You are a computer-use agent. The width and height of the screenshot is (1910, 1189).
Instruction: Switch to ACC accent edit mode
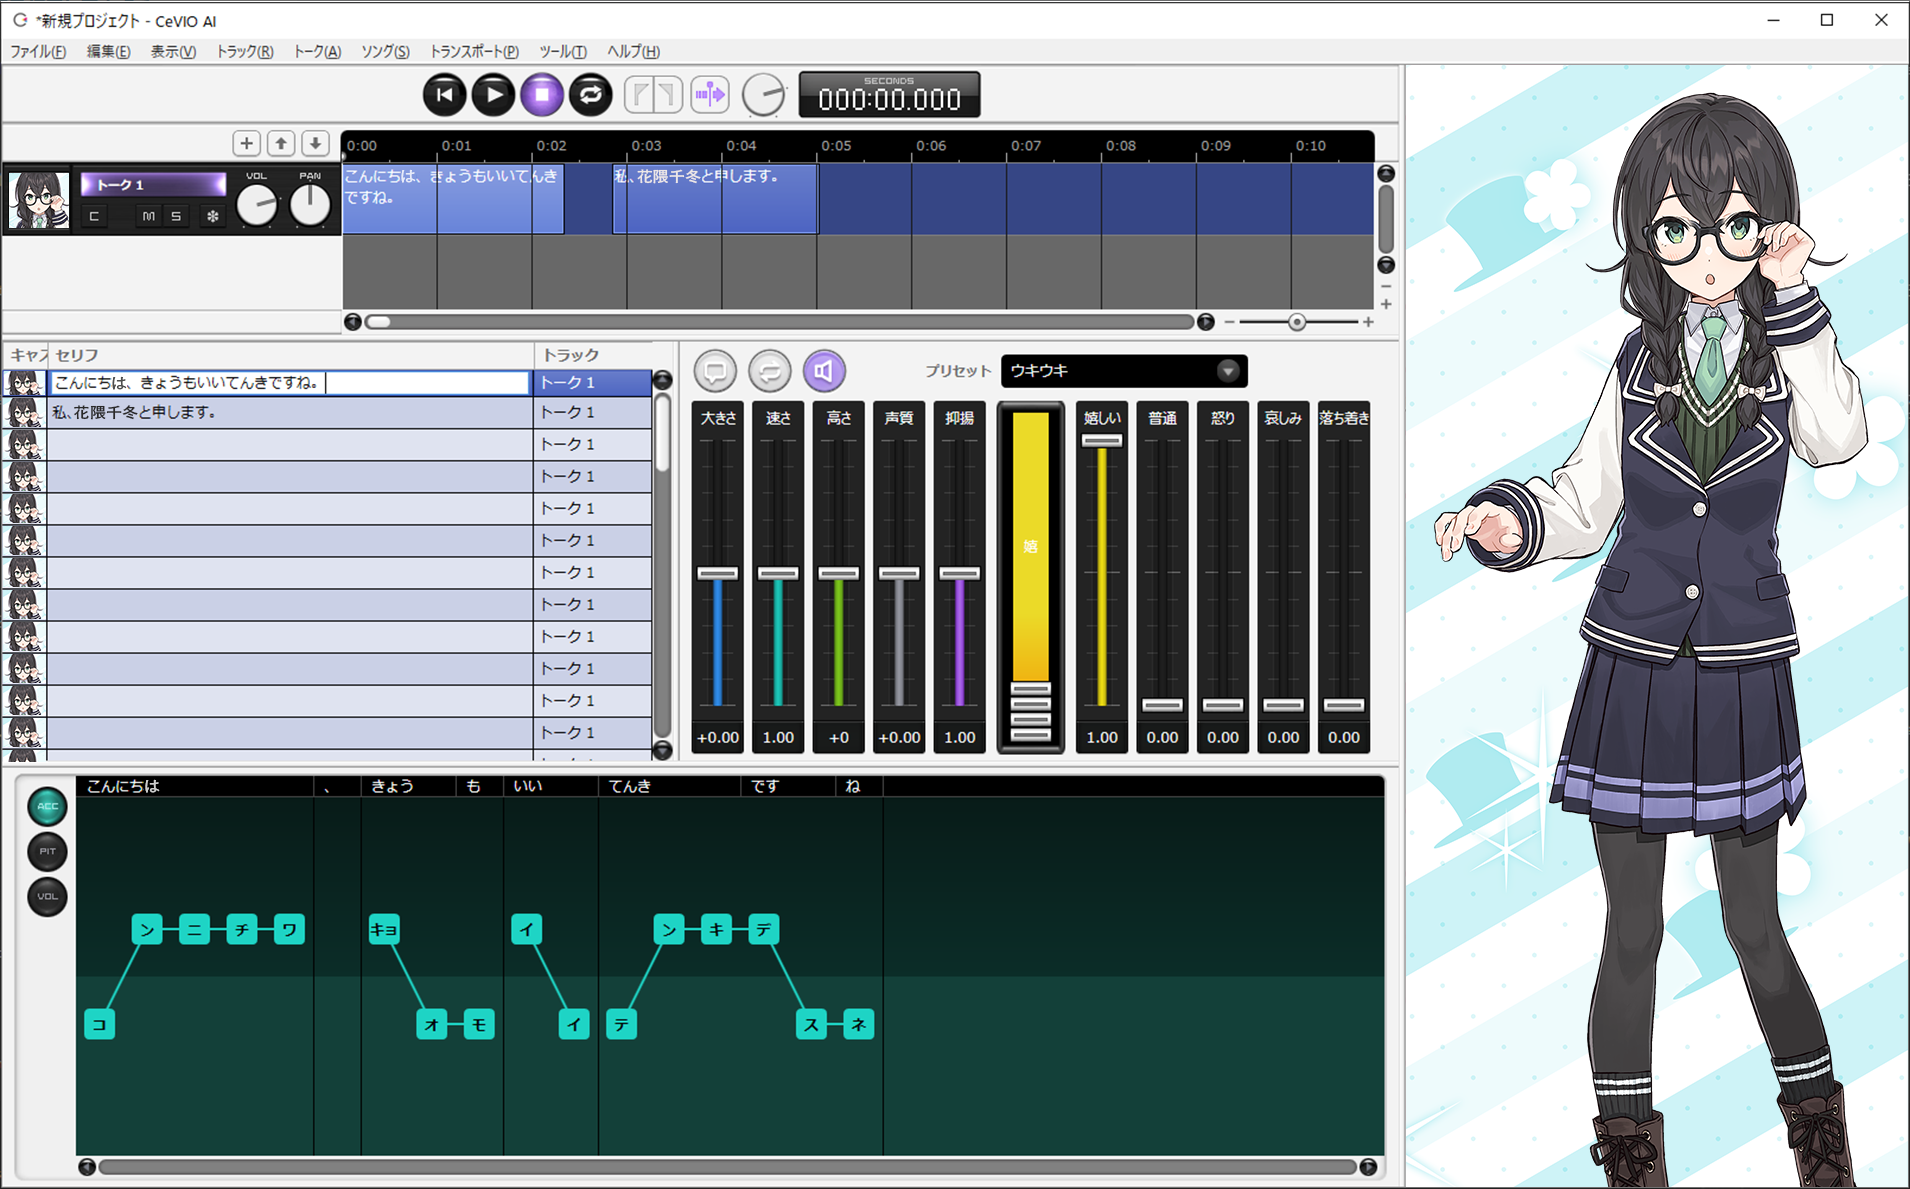point(47,806)
